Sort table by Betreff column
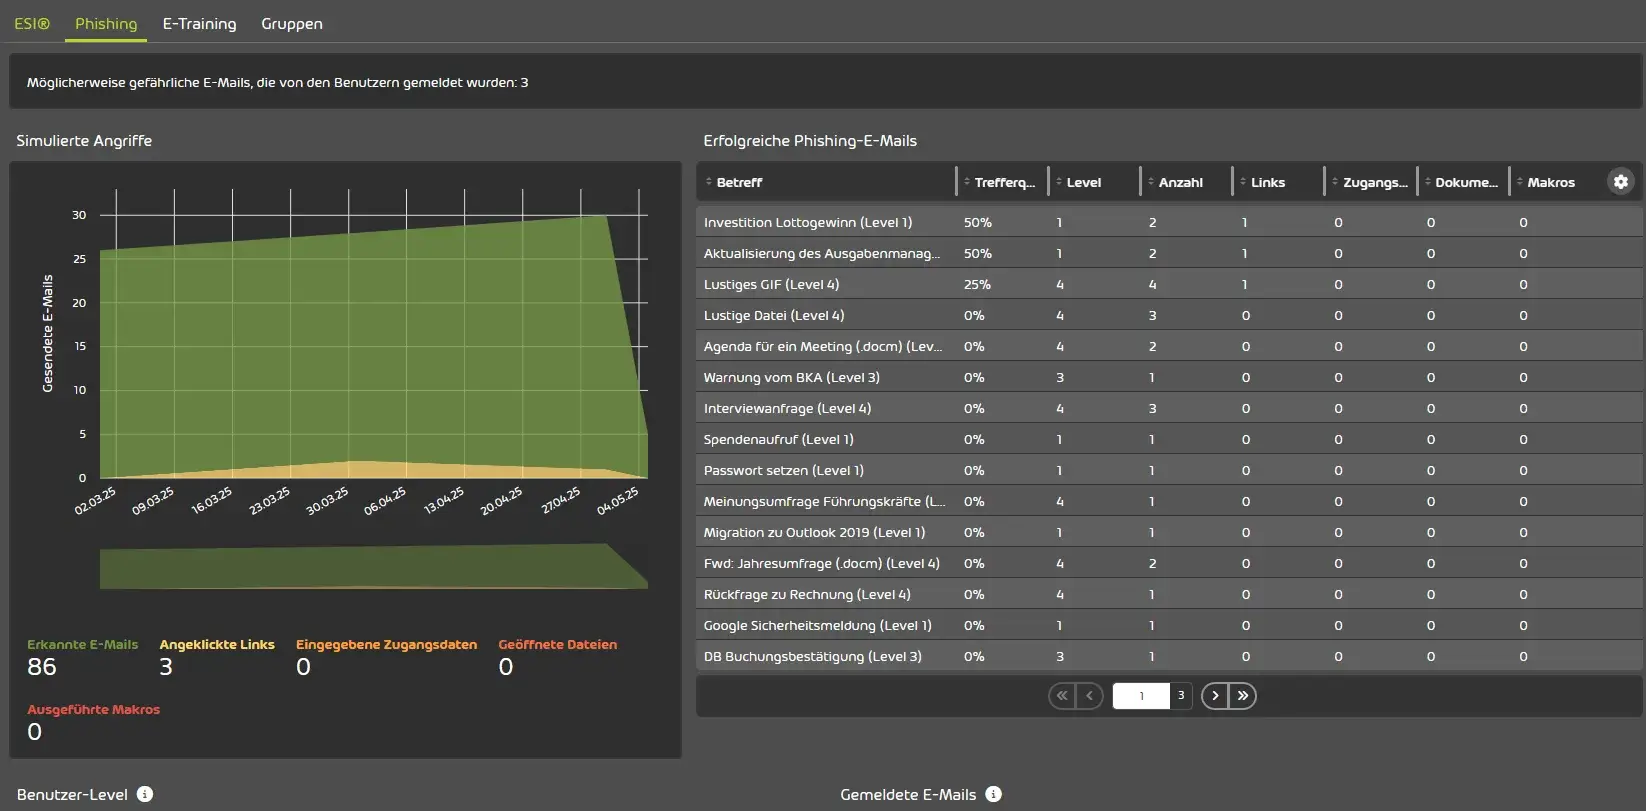The width and height of the screenshot is (1646, 811). pos(739,183)
